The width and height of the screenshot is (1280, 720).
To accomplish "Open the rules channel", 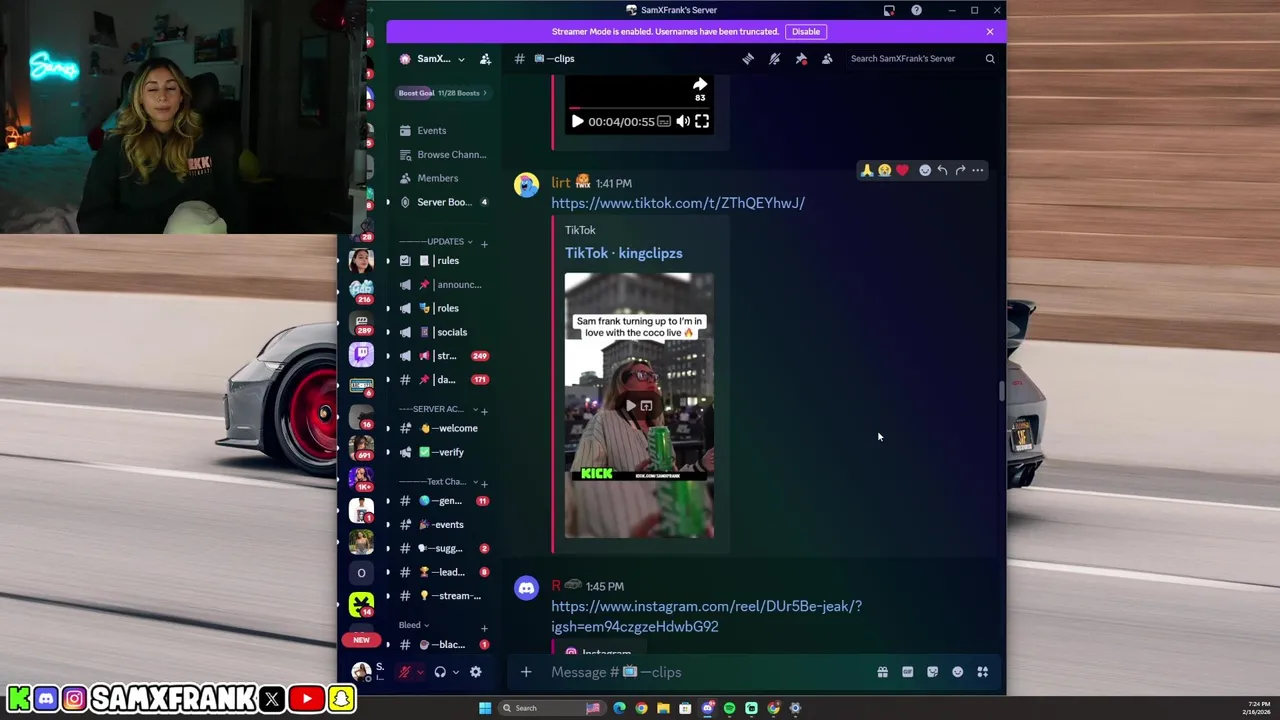I will 445,261.
